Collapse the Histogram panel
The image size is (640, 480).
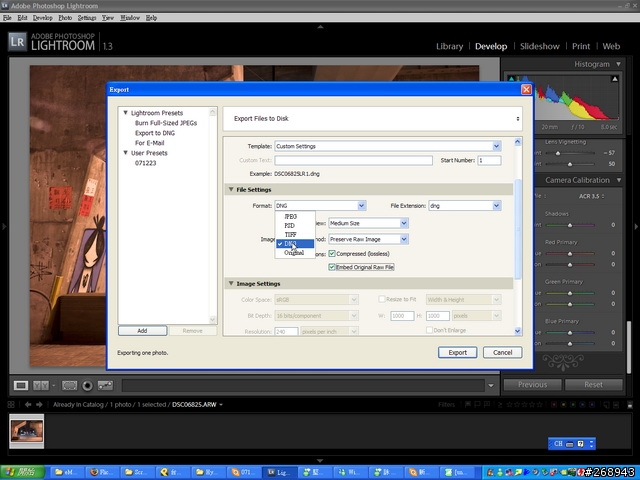coord(619,64)
